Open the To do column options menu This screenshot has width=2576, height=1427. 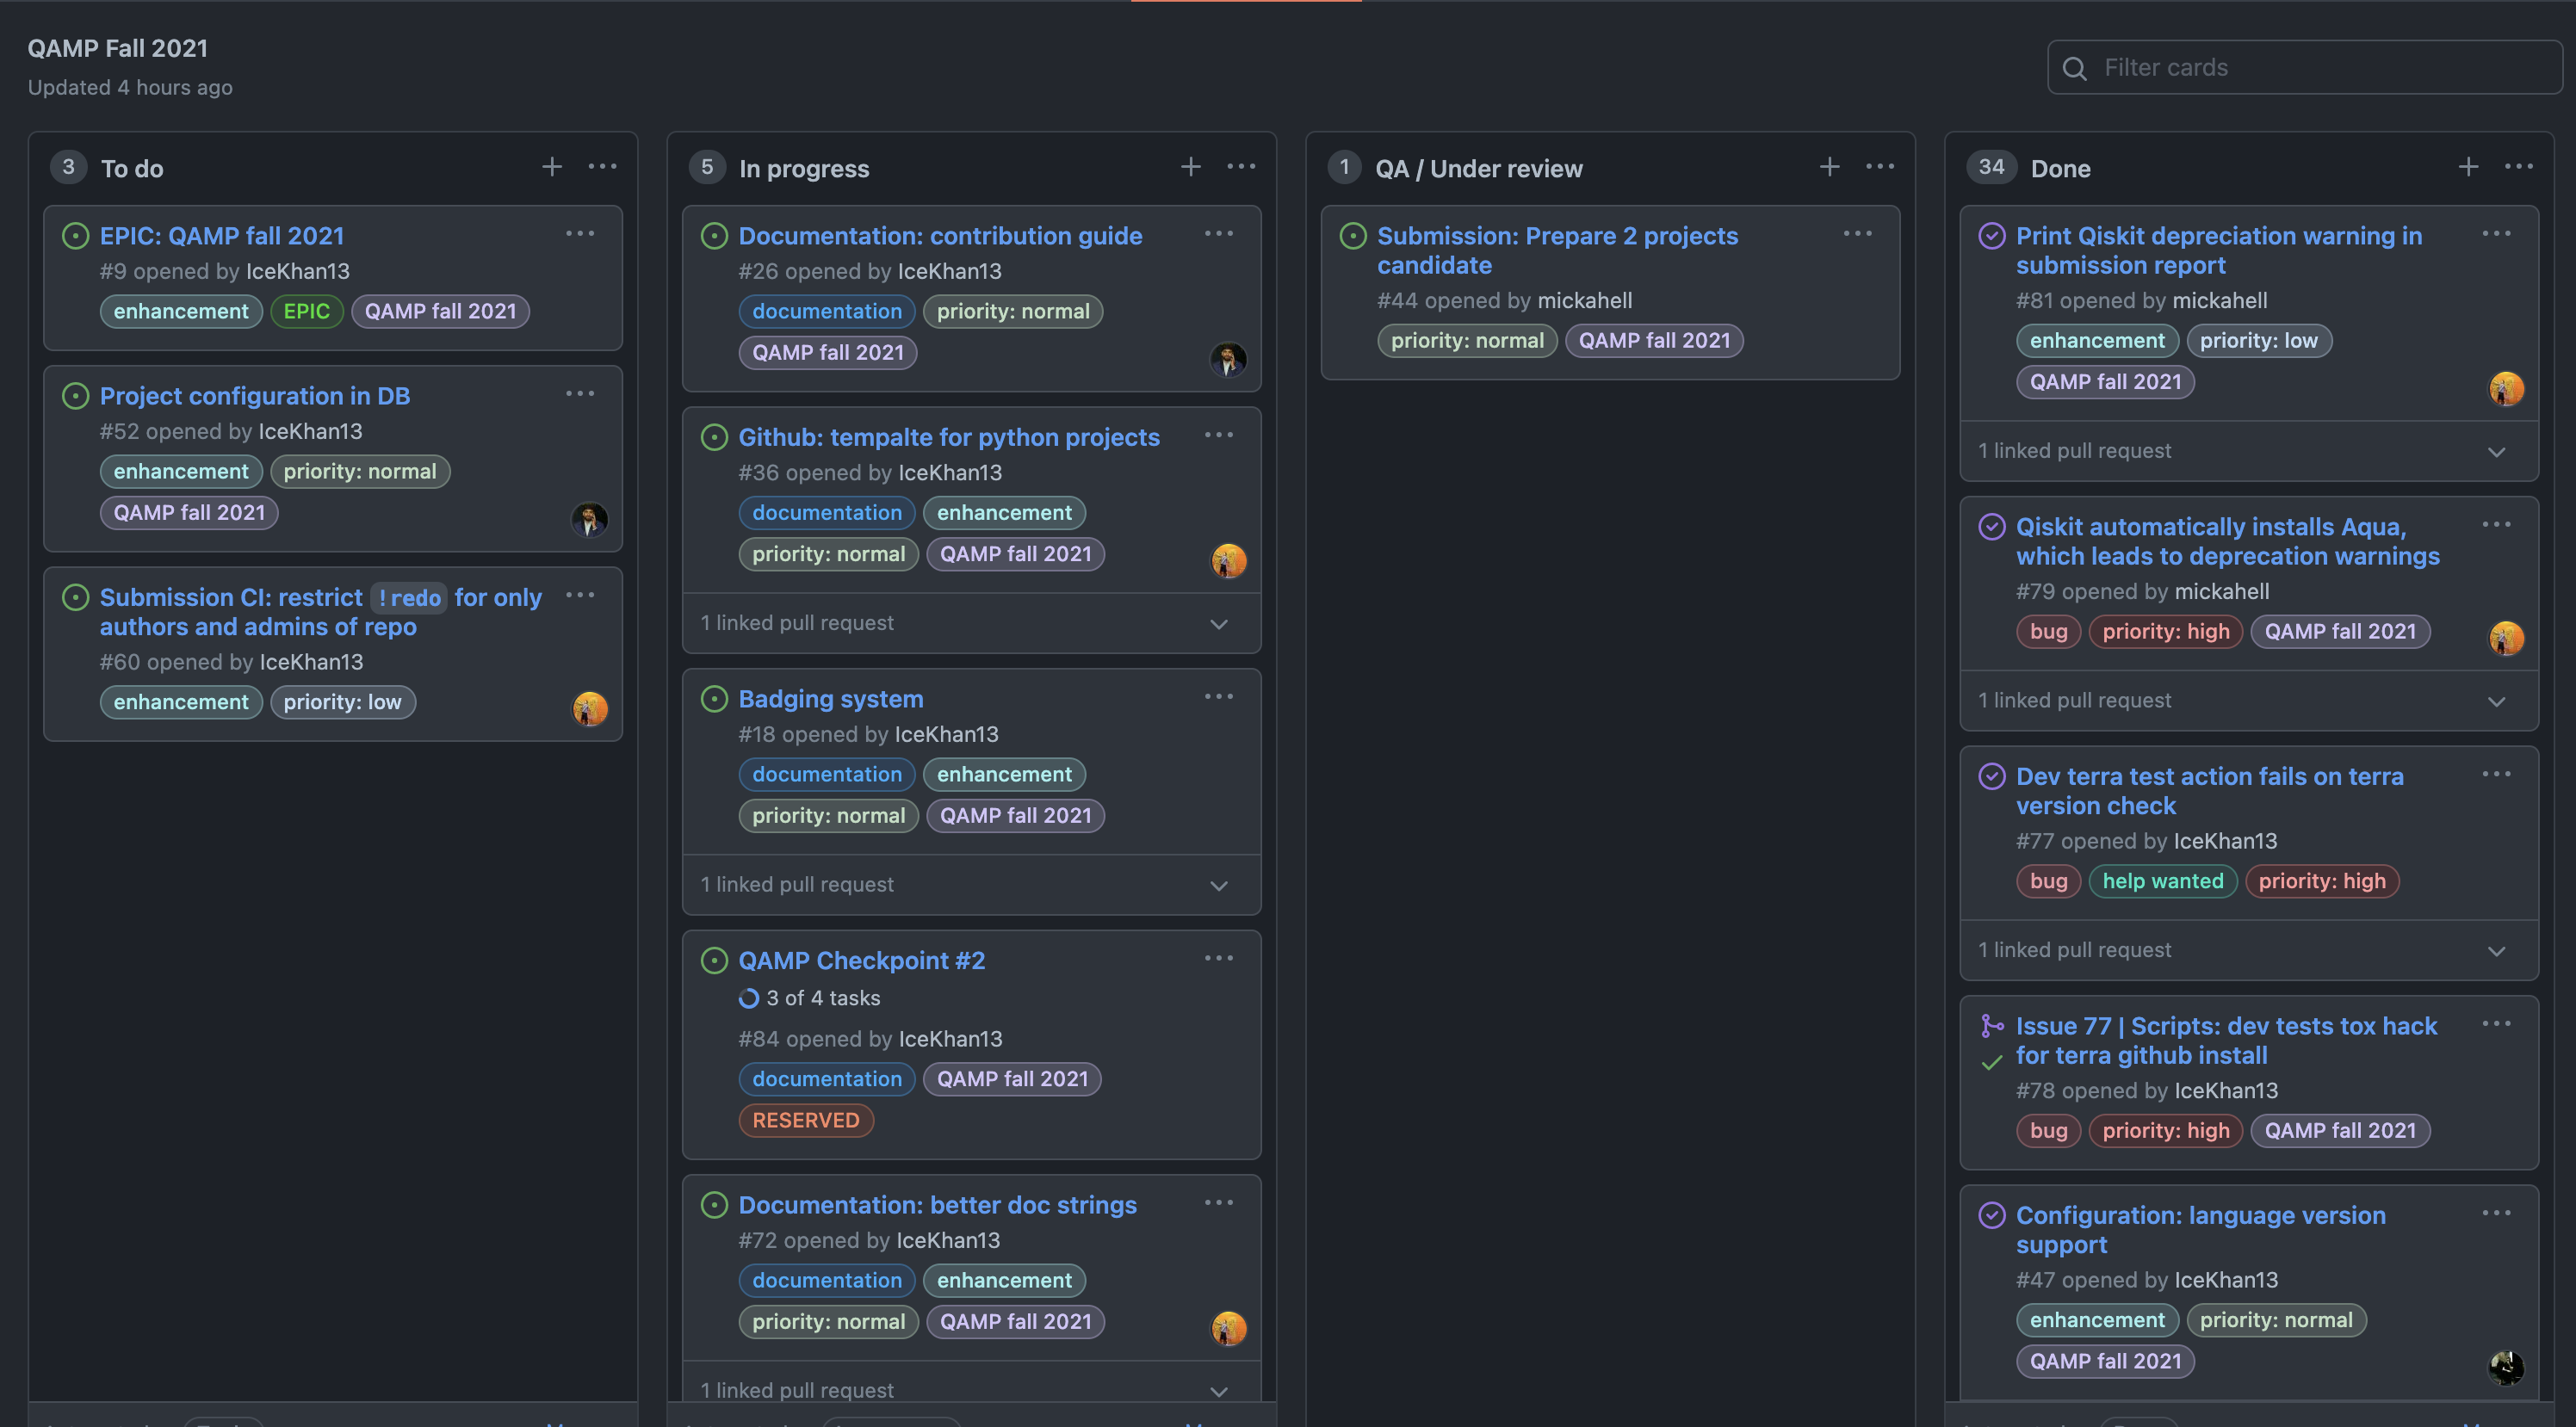603,166
